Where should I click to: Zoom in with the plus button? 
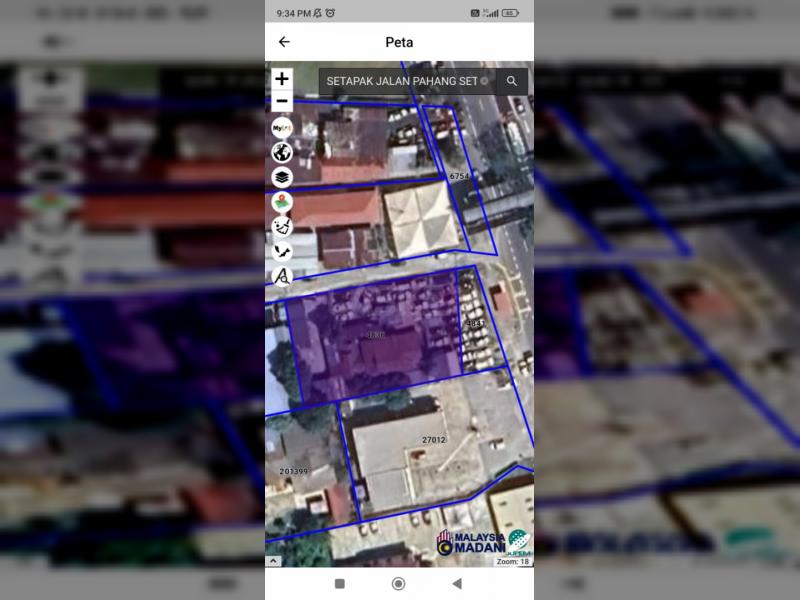(x=282, y=79)
